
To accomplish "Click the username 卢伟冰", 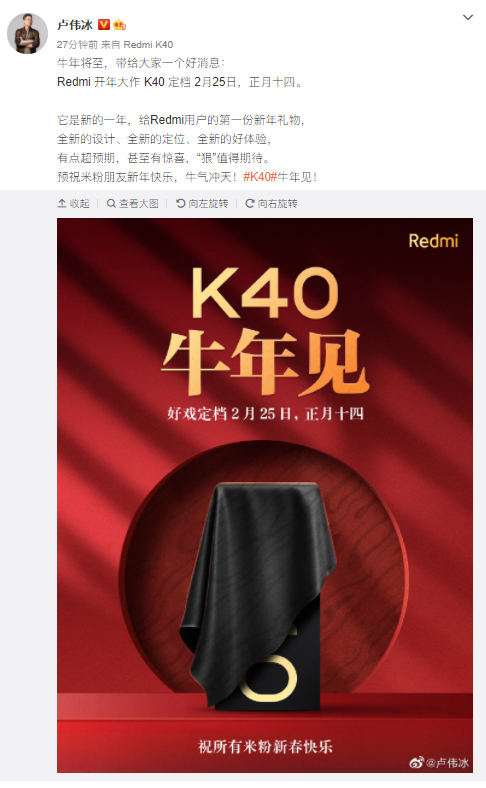I will click(x=75, y=24).
